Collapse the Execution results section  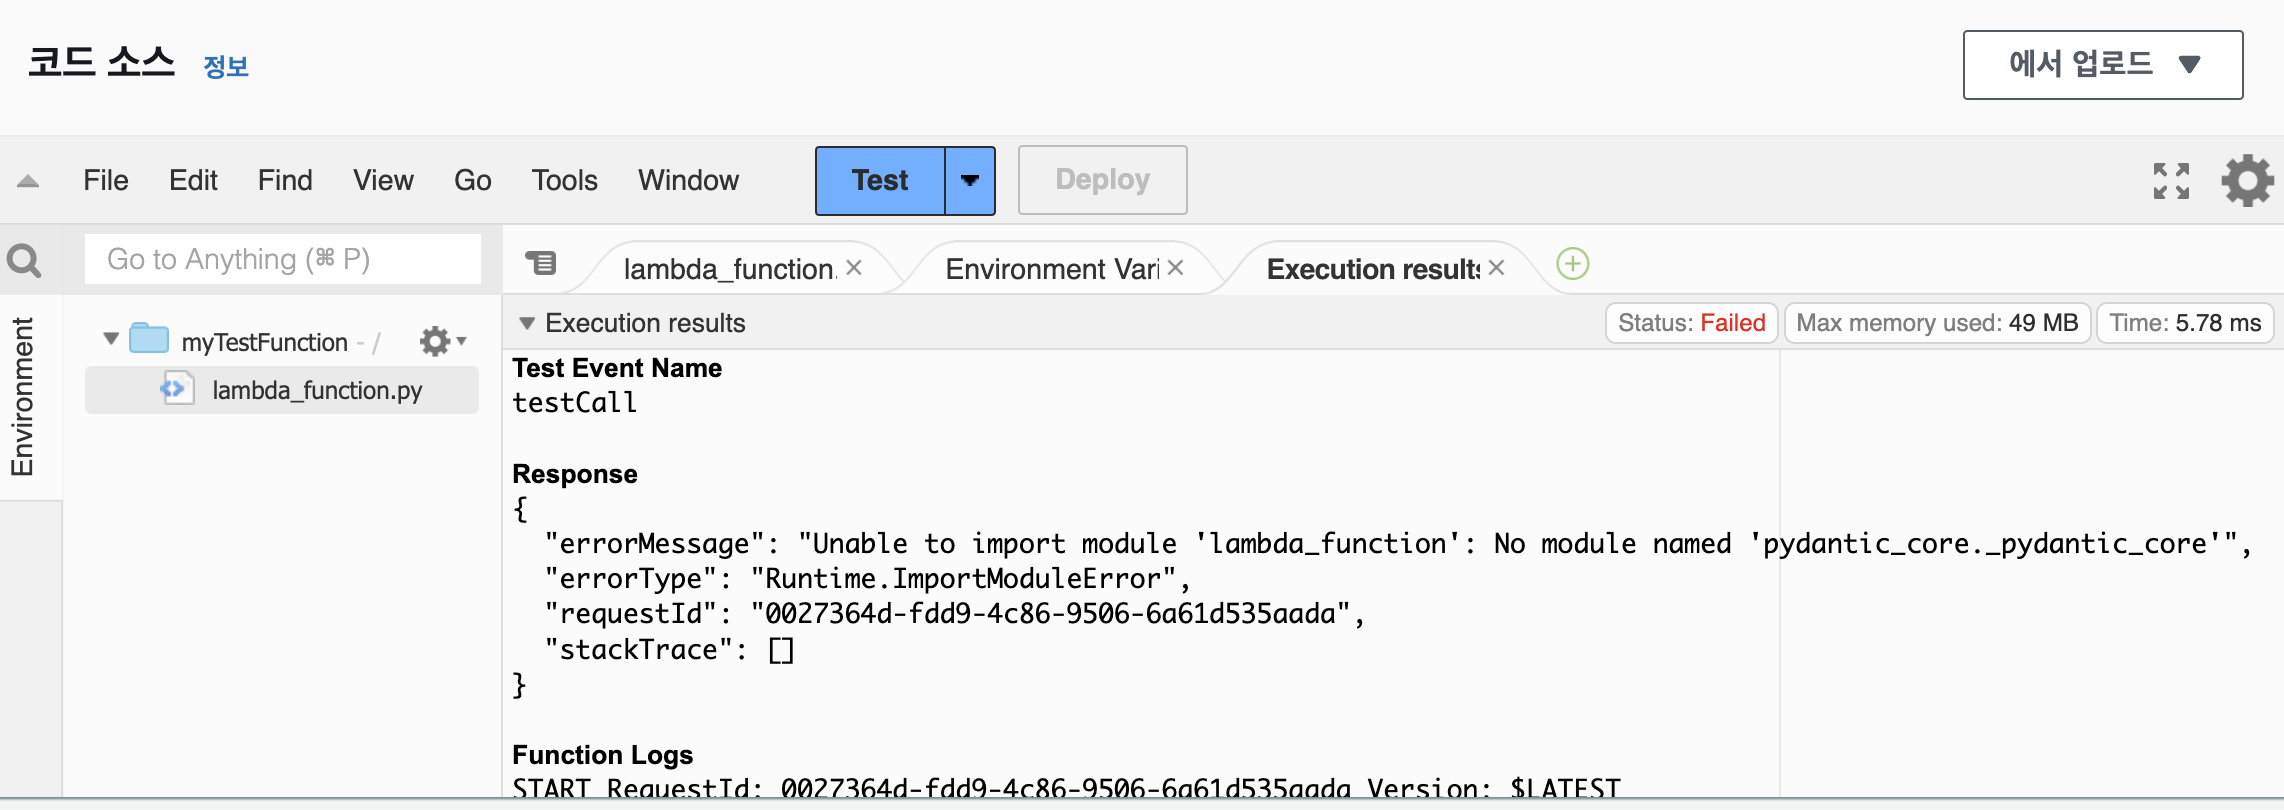[x=527, y=323]
